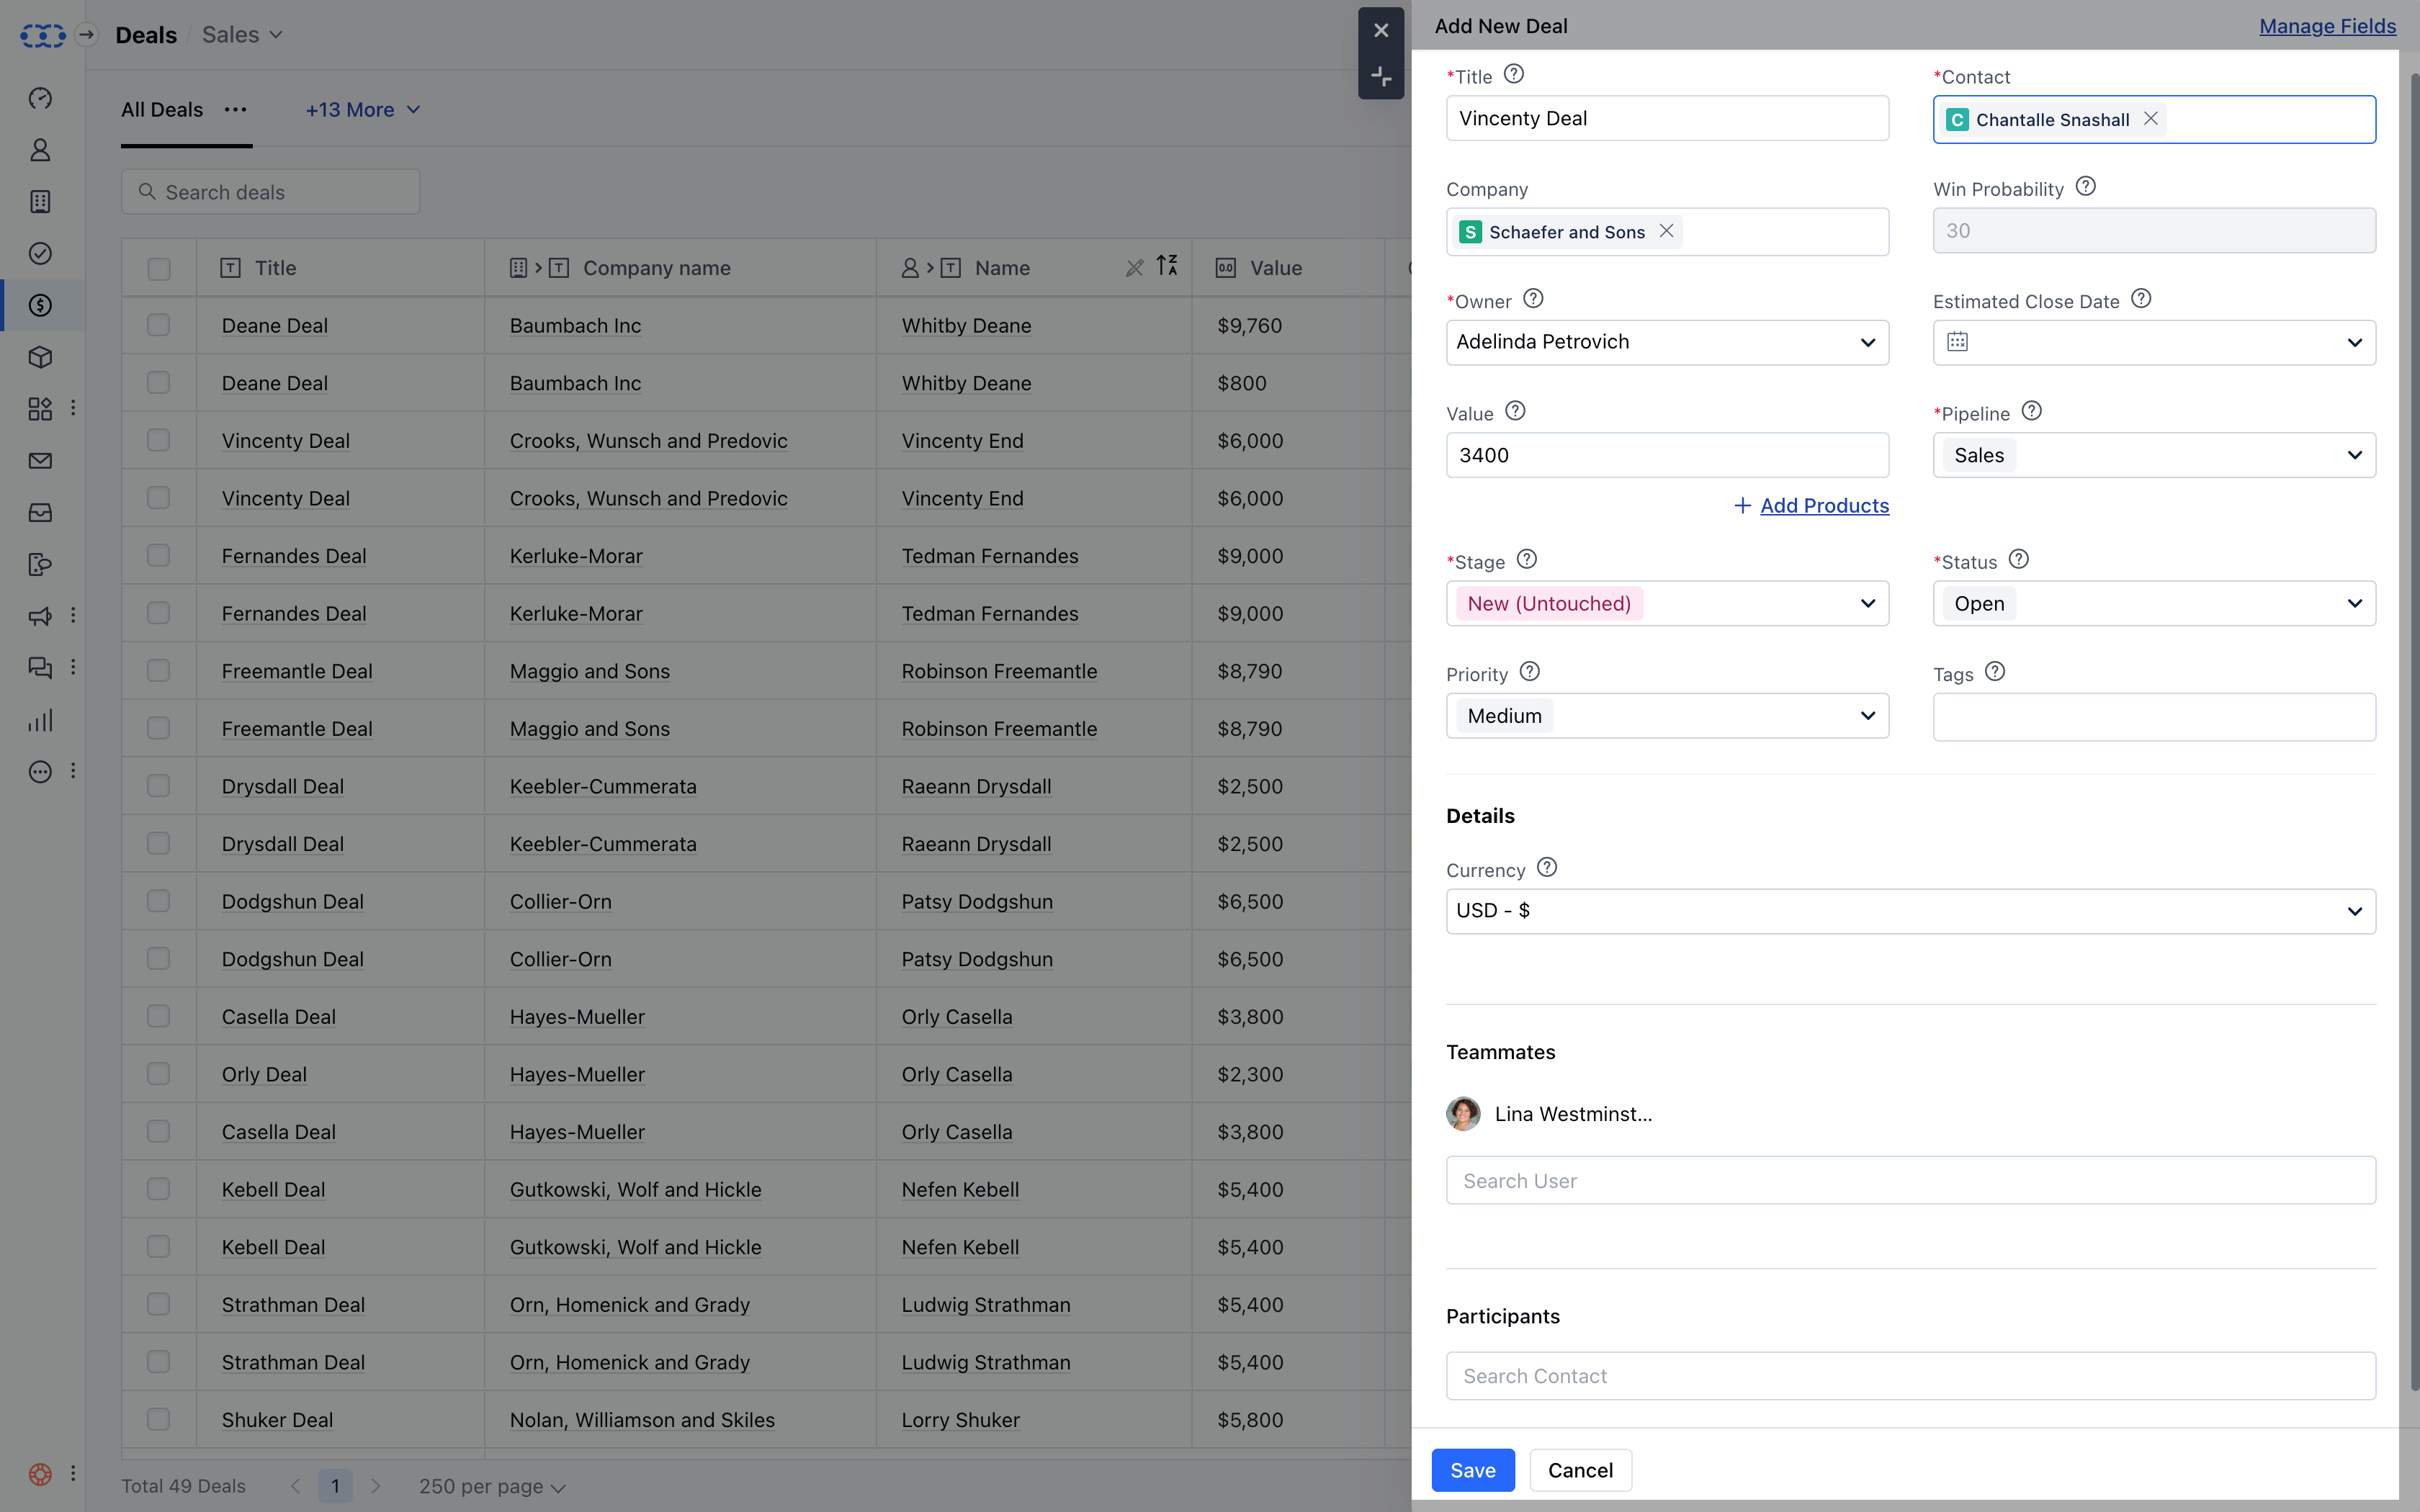Open the campaigns megaphone icon in sidebar
The height and width of the screenshot is (1512, 2420).
(40, 616)
